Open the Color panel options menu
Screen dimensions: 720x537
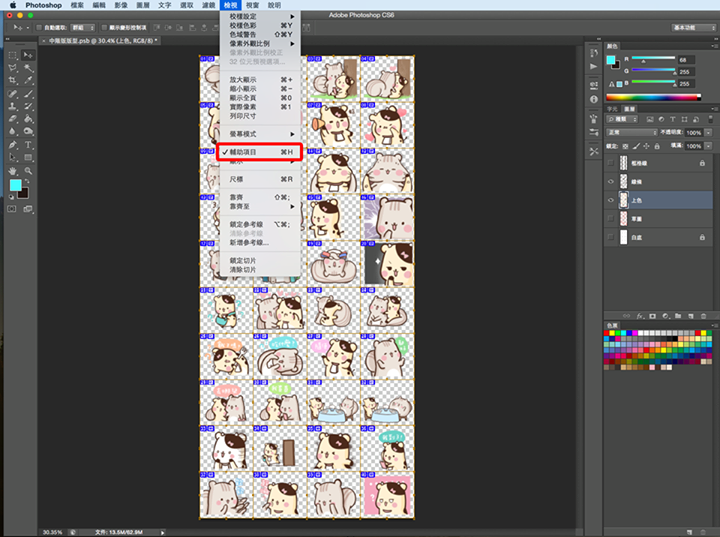714,46
